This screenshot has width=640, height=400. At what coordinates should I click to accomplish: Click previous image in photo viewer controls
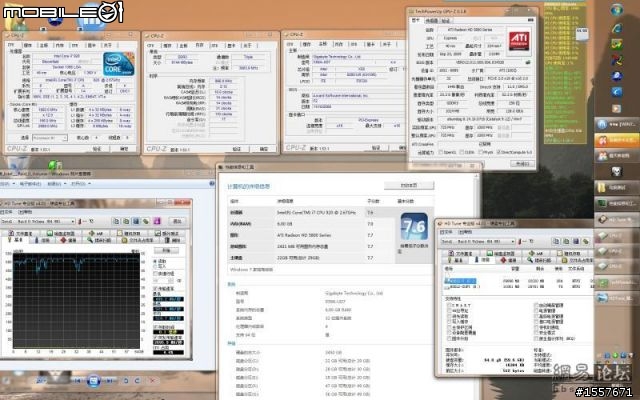(x=77, y=381)
